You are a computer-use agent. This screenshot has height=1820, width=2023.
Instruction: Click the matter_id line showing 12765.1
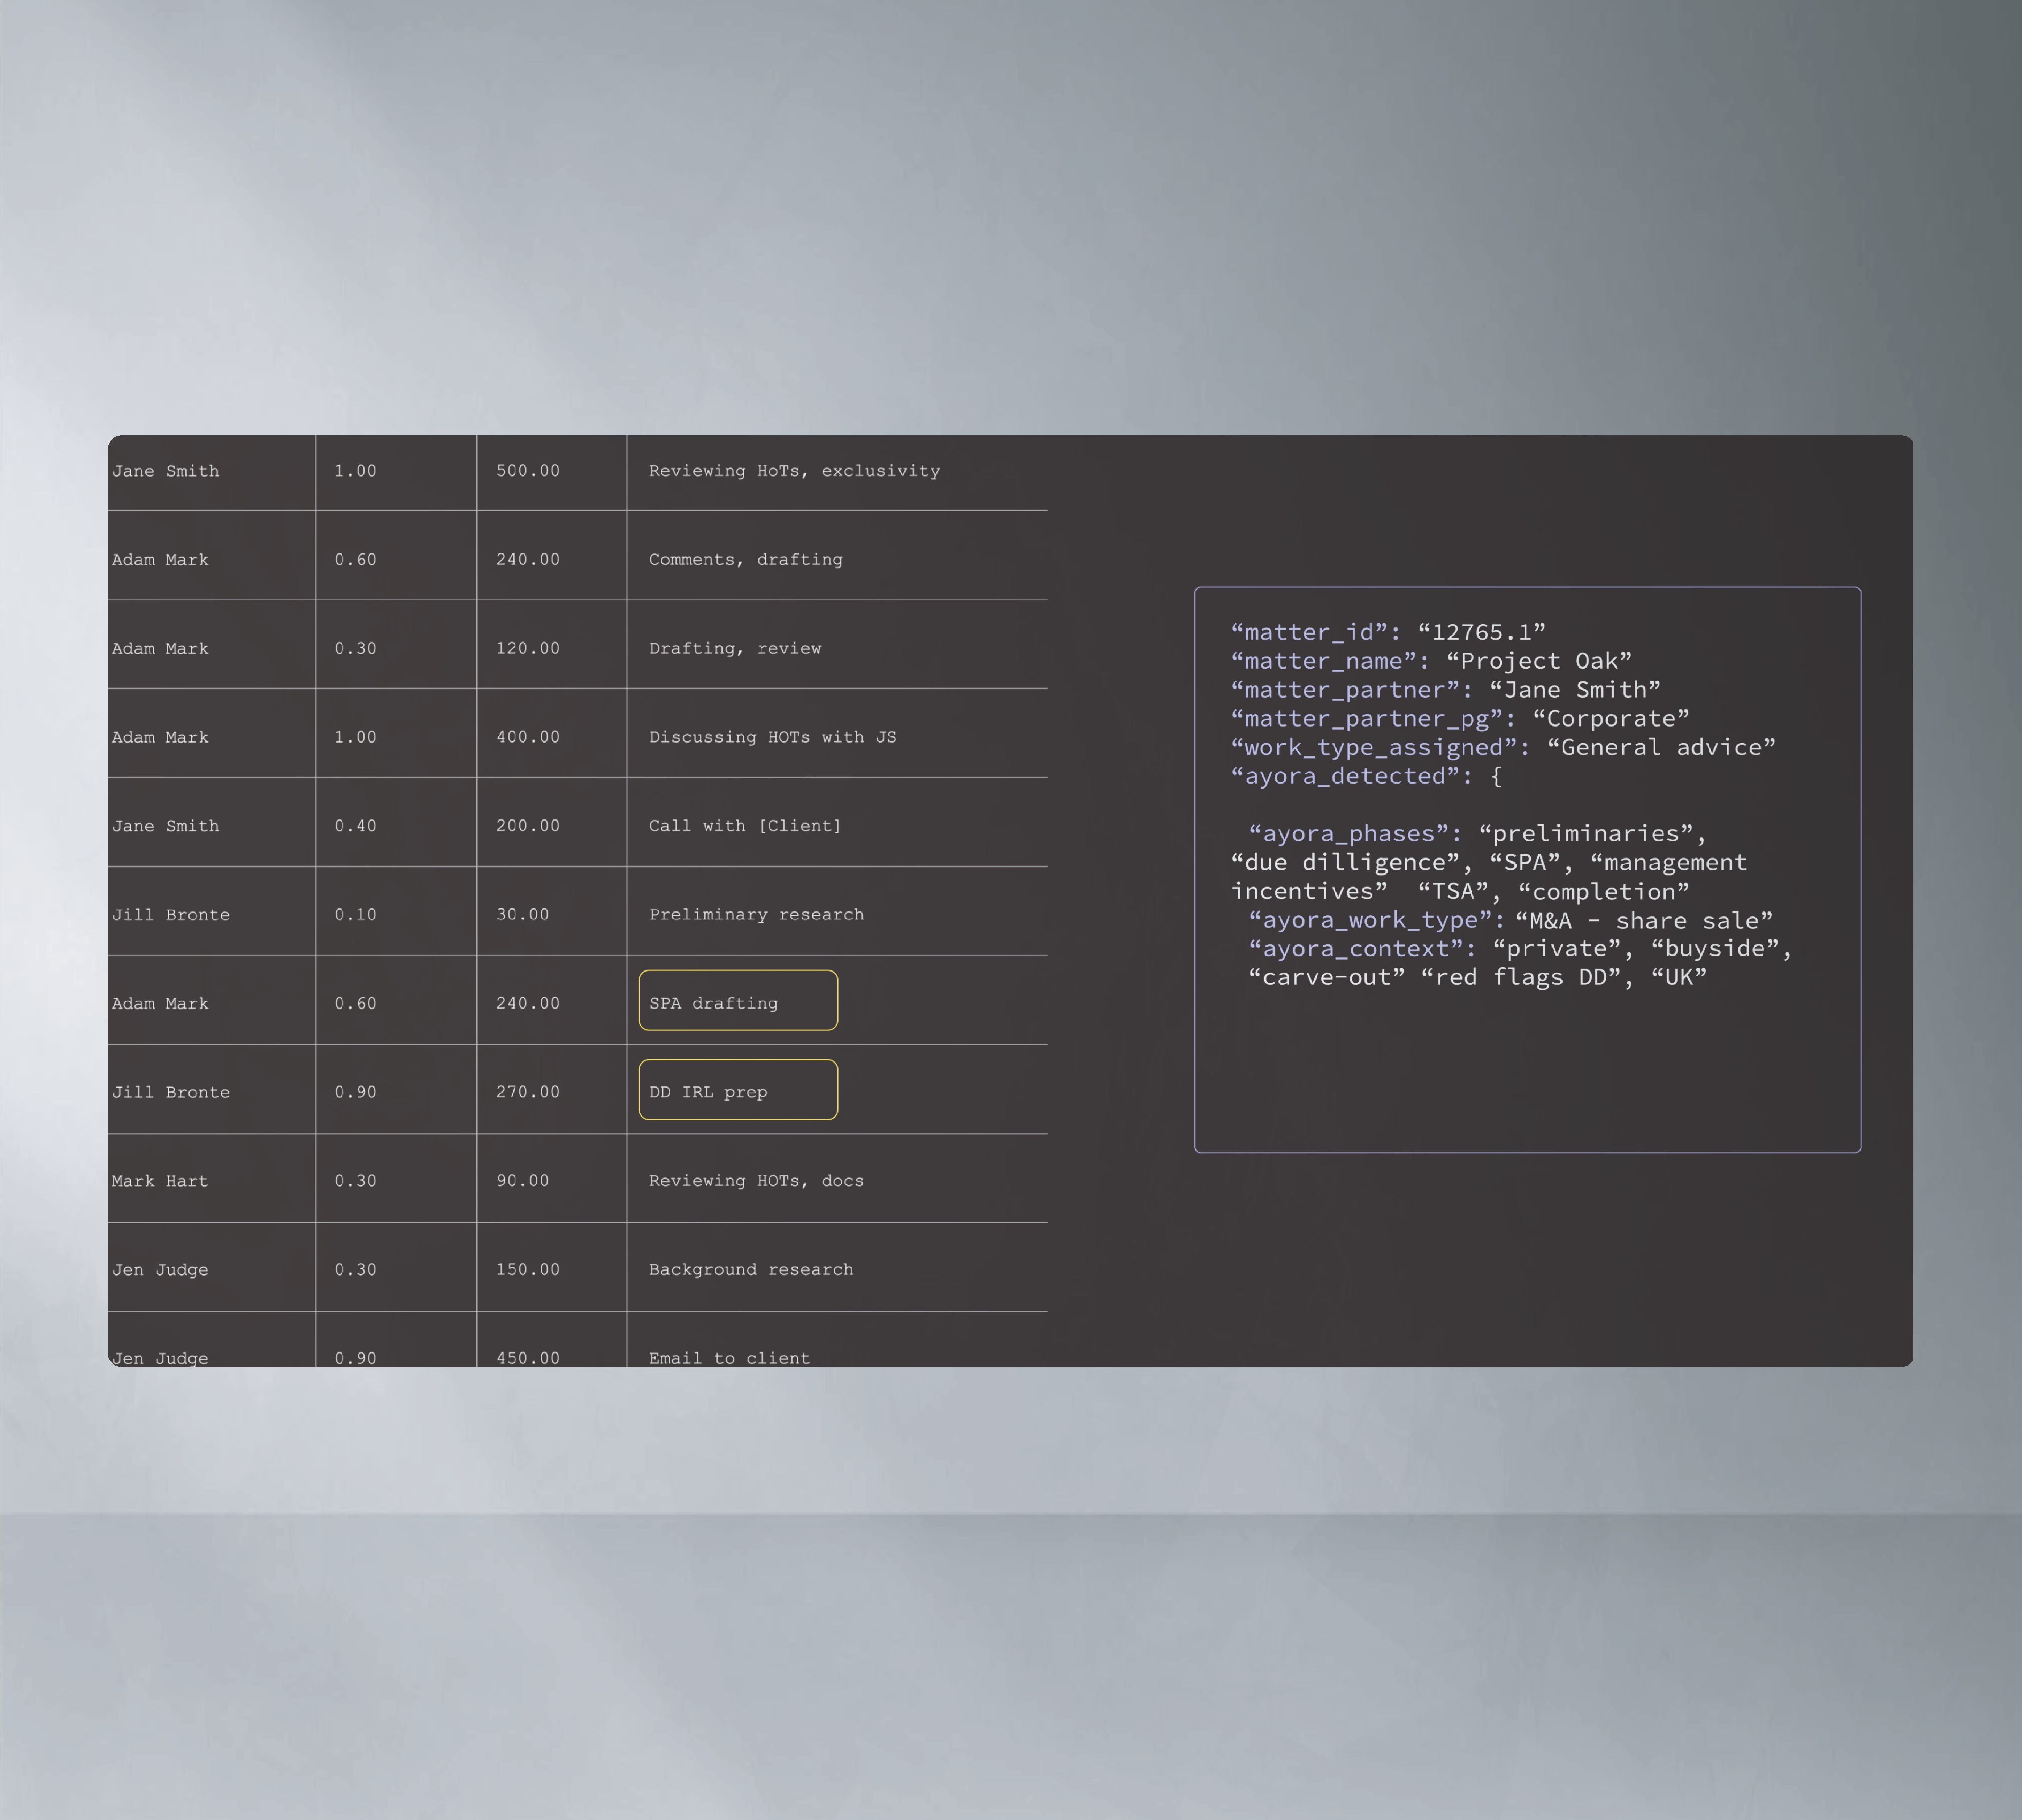1388,632
